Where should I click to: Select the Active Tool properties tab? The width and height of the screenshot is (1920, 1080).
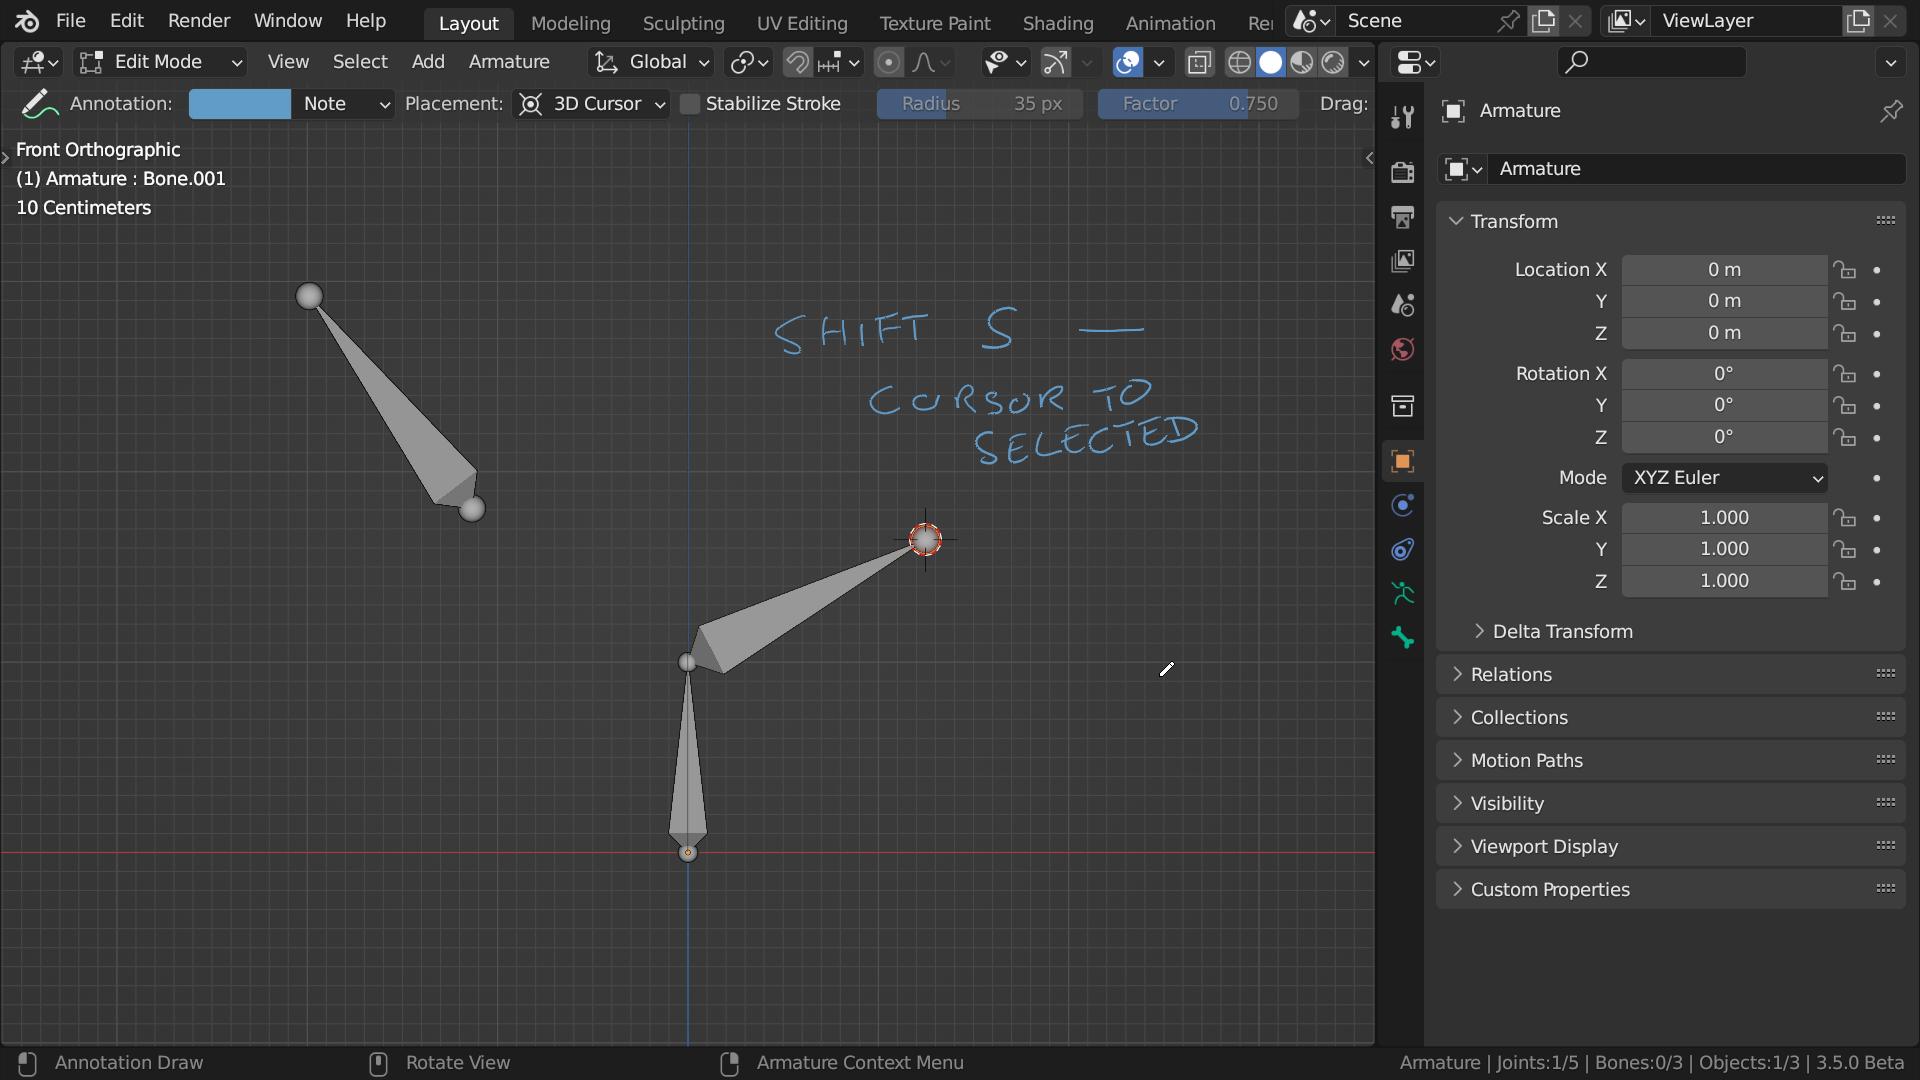[x=1403, y=115]
